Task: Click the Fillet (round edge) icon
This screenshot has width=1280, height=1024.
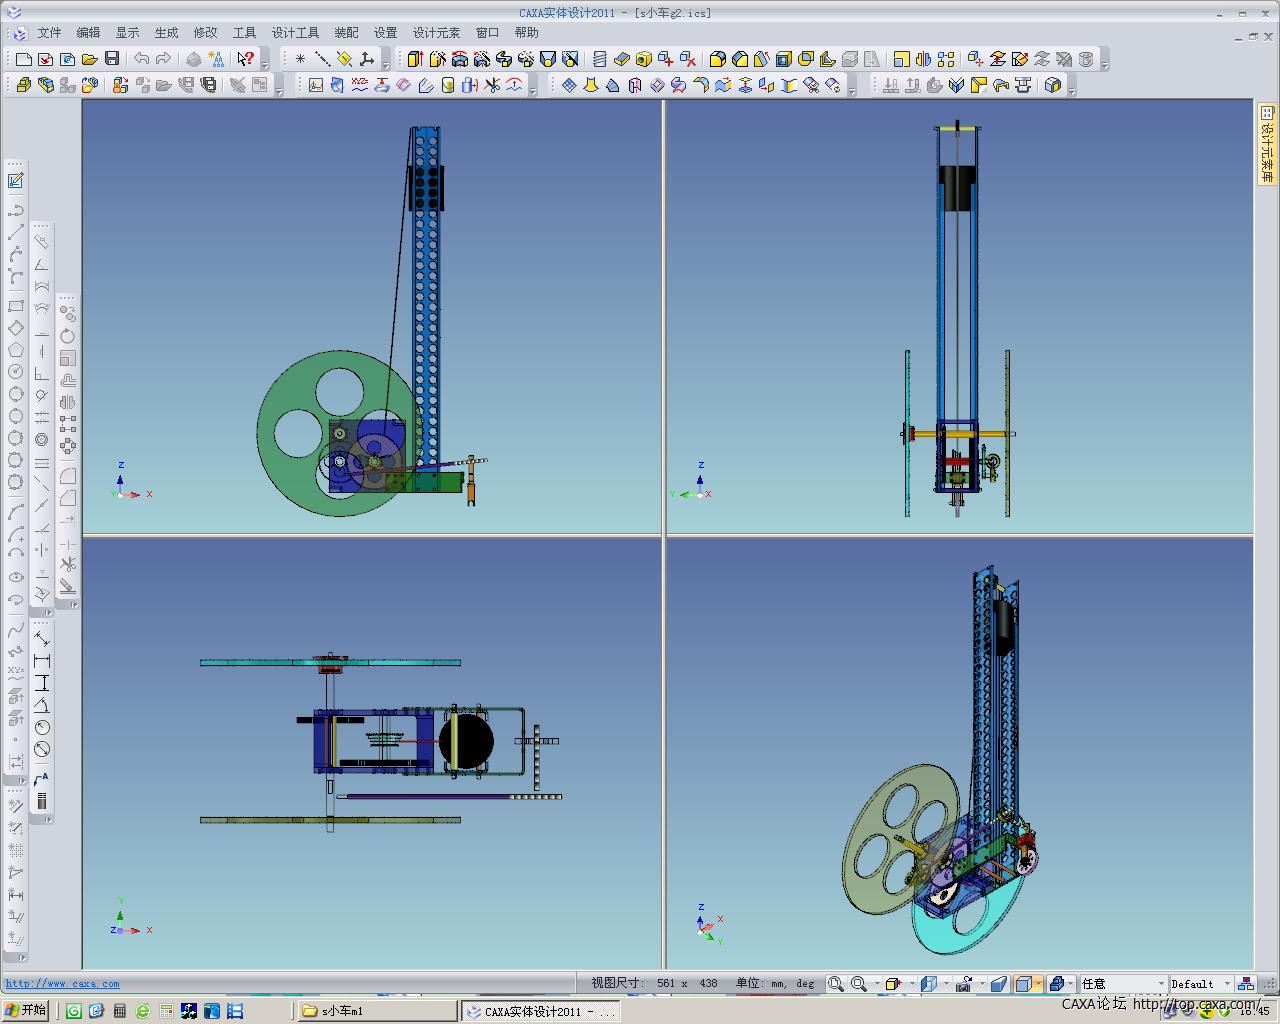Action: click(717, 59)
